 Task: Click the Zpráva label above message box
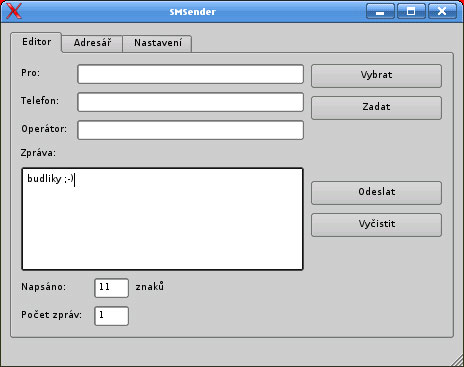click(x=38, y=153)
